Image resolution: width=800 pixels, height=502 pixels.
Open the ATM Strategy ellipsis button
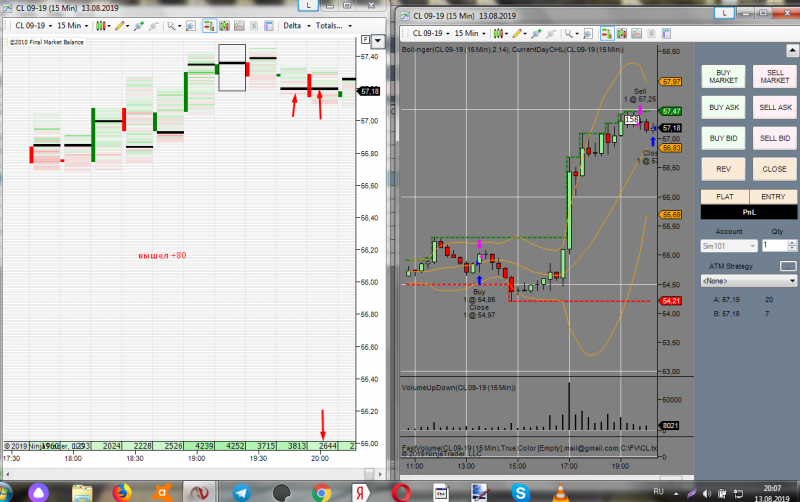coord(788,266)
